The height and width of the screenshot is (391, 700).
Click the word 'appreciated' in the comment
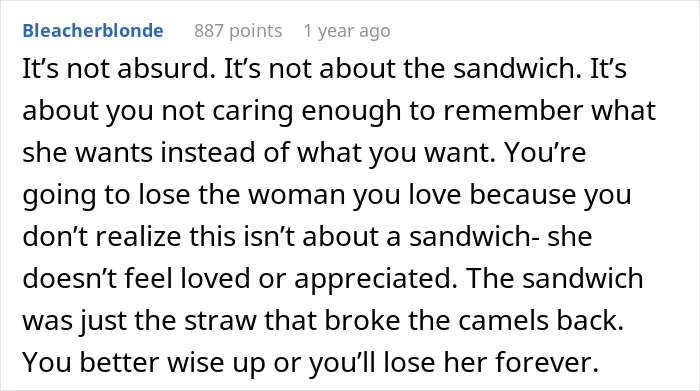click(x=372, y=279)
